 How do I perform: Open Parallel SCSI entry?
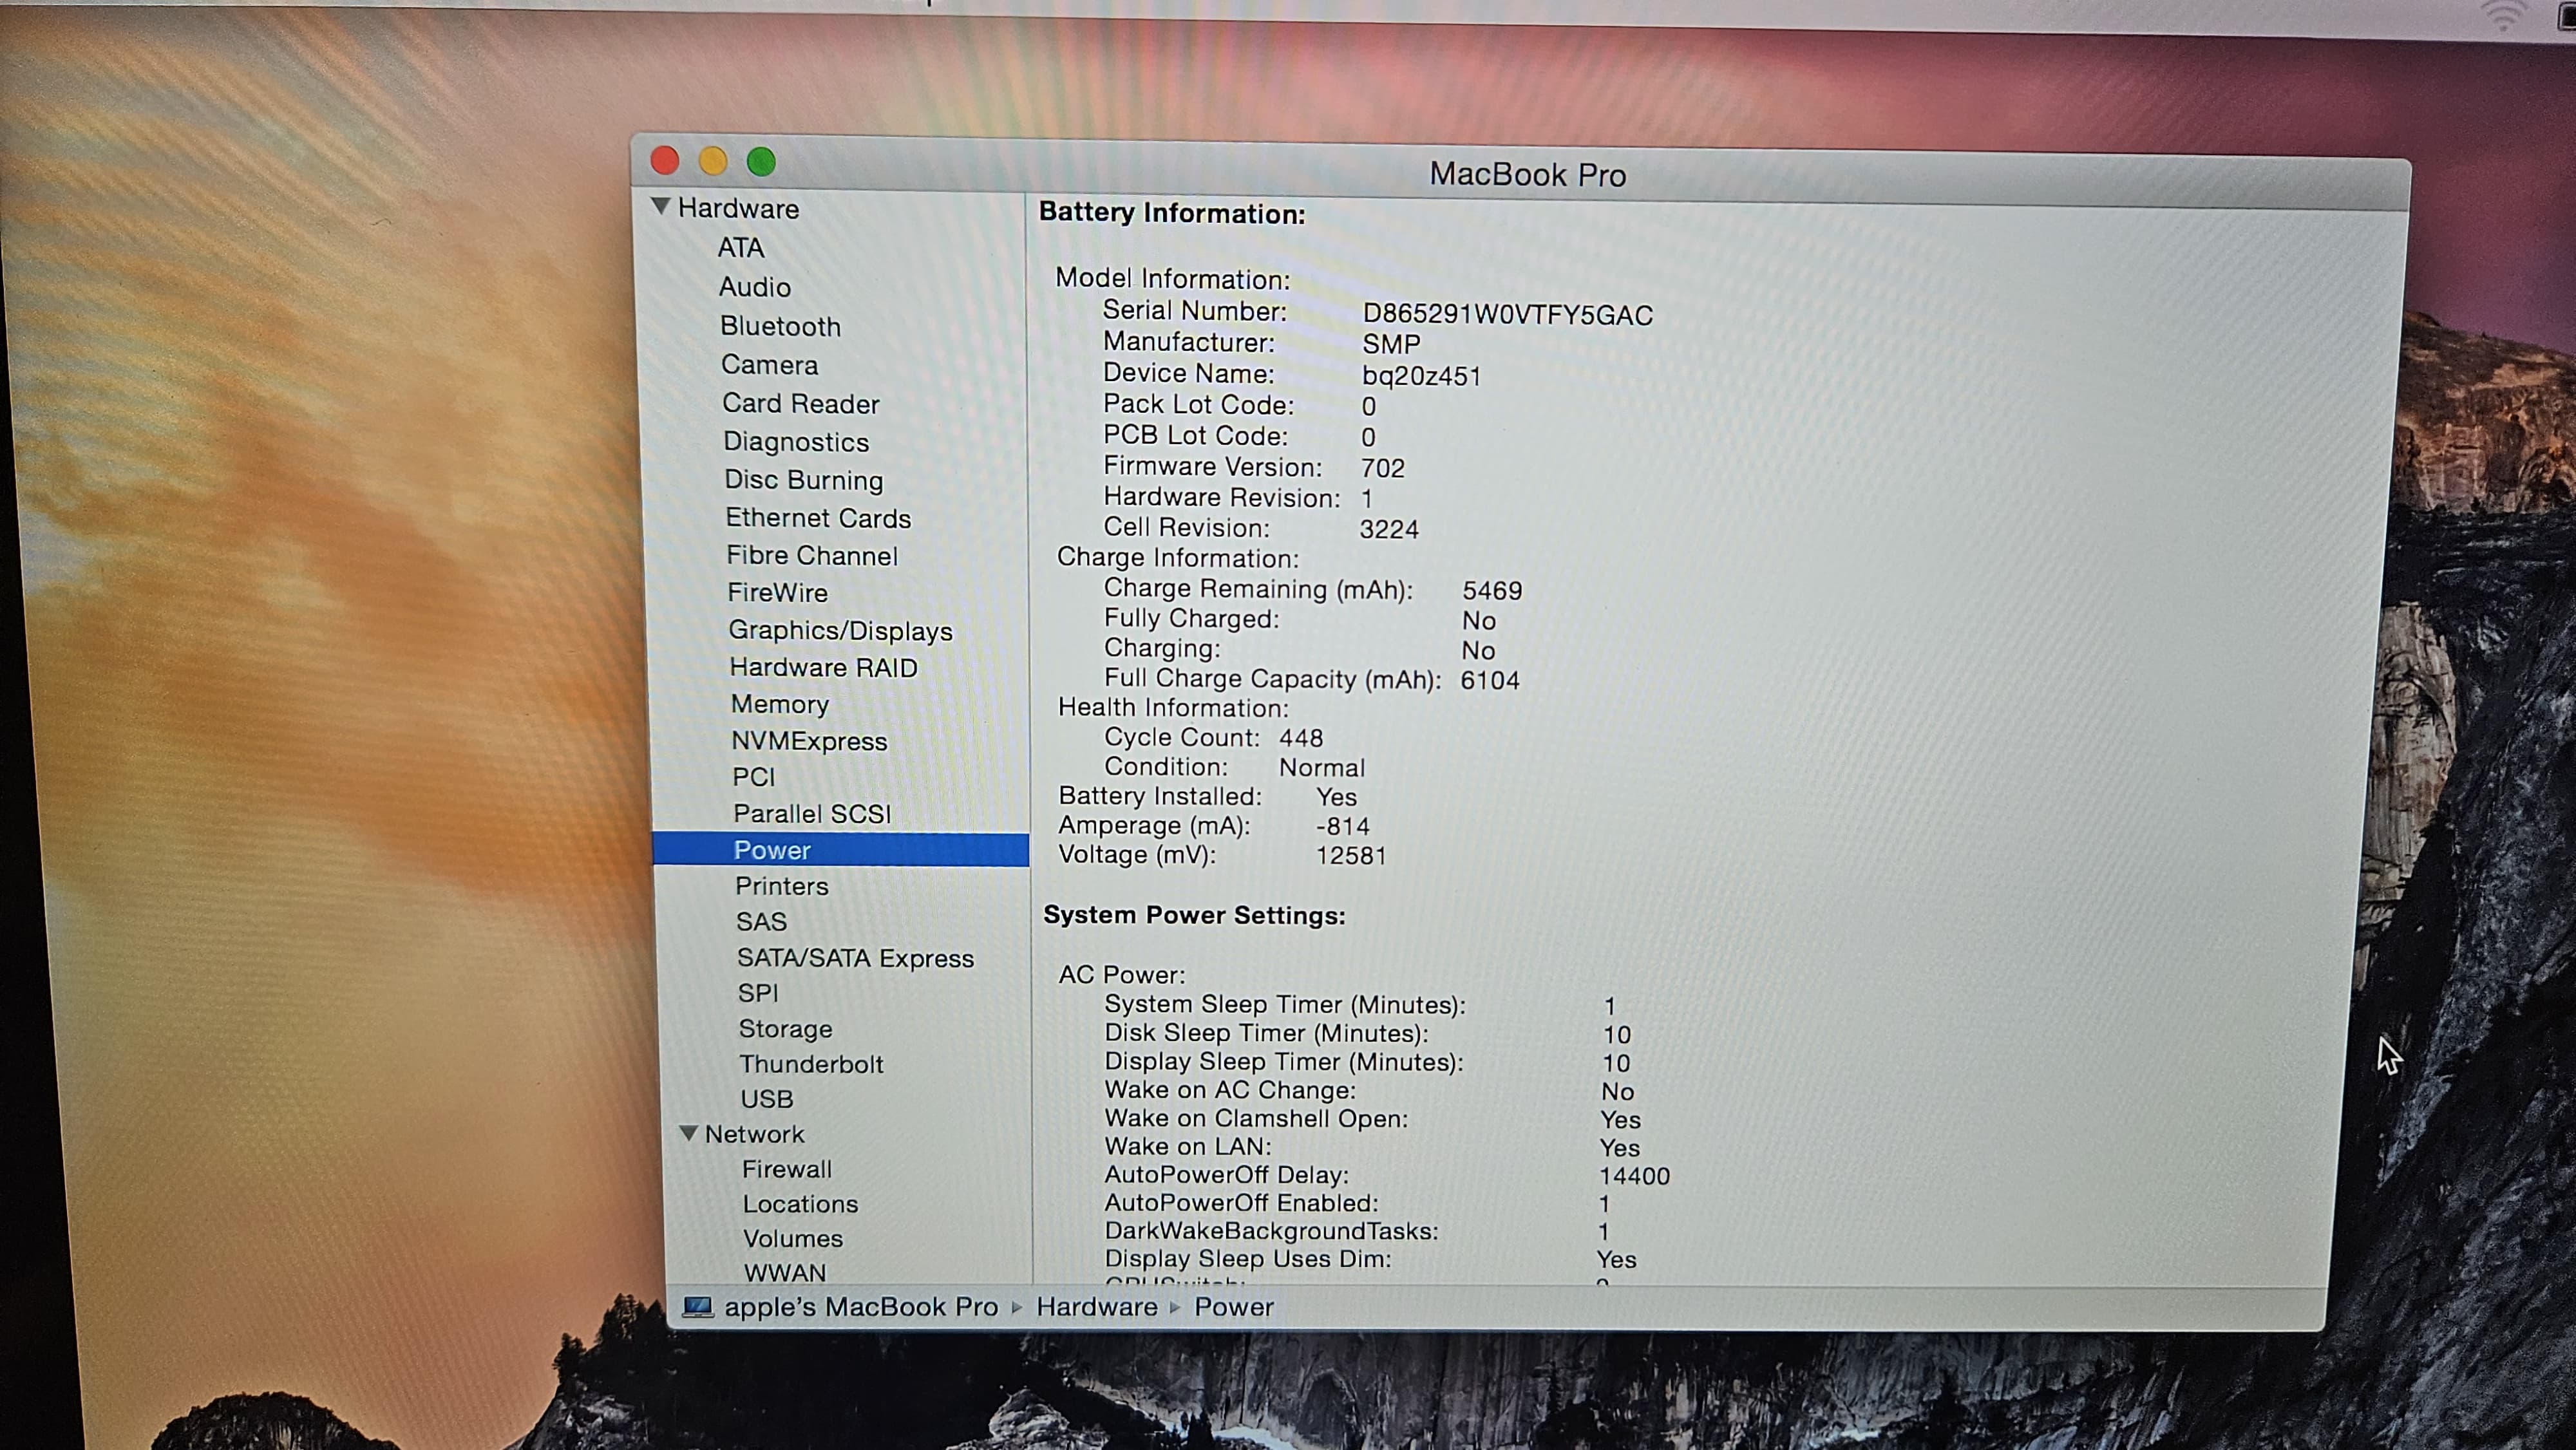coord(812,814)
